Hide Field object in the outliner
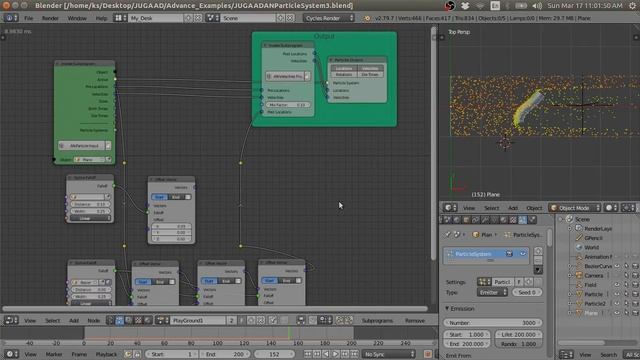The height and width of the screenshot is (360, 640). coord(618,285)
